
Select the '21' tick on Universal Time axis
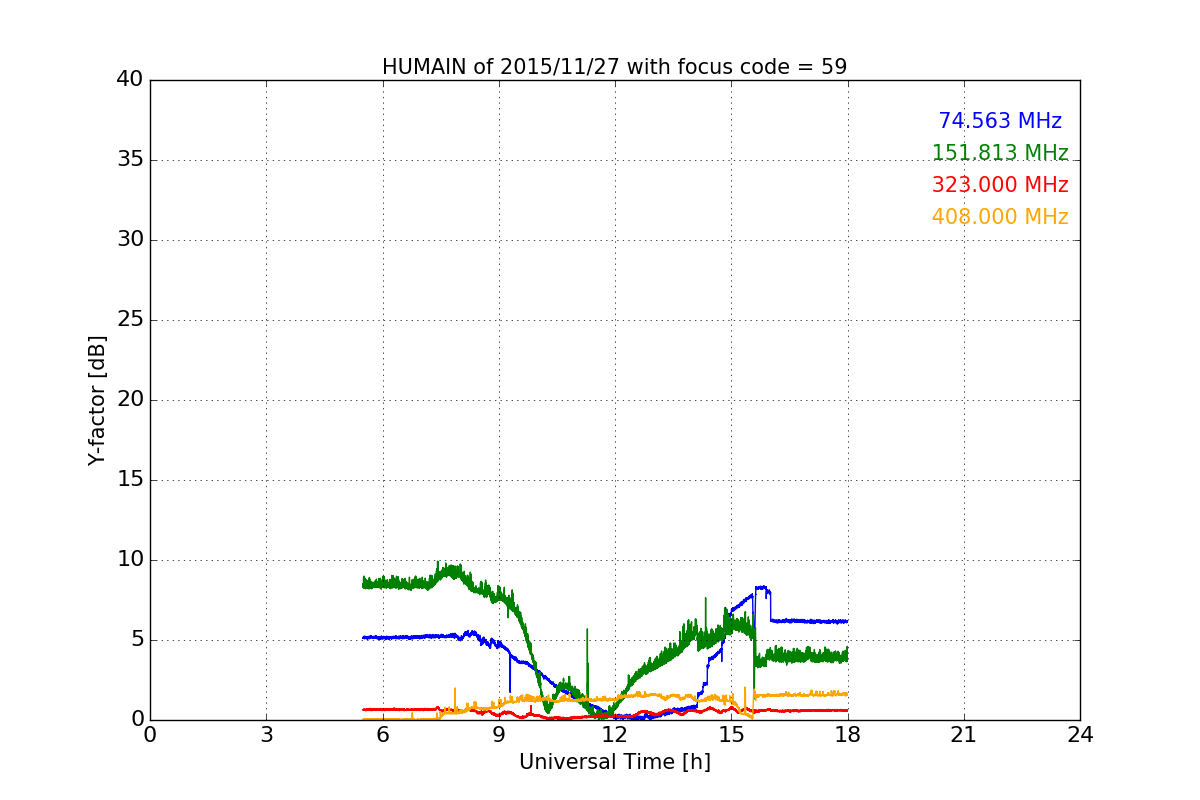point(963,734)
